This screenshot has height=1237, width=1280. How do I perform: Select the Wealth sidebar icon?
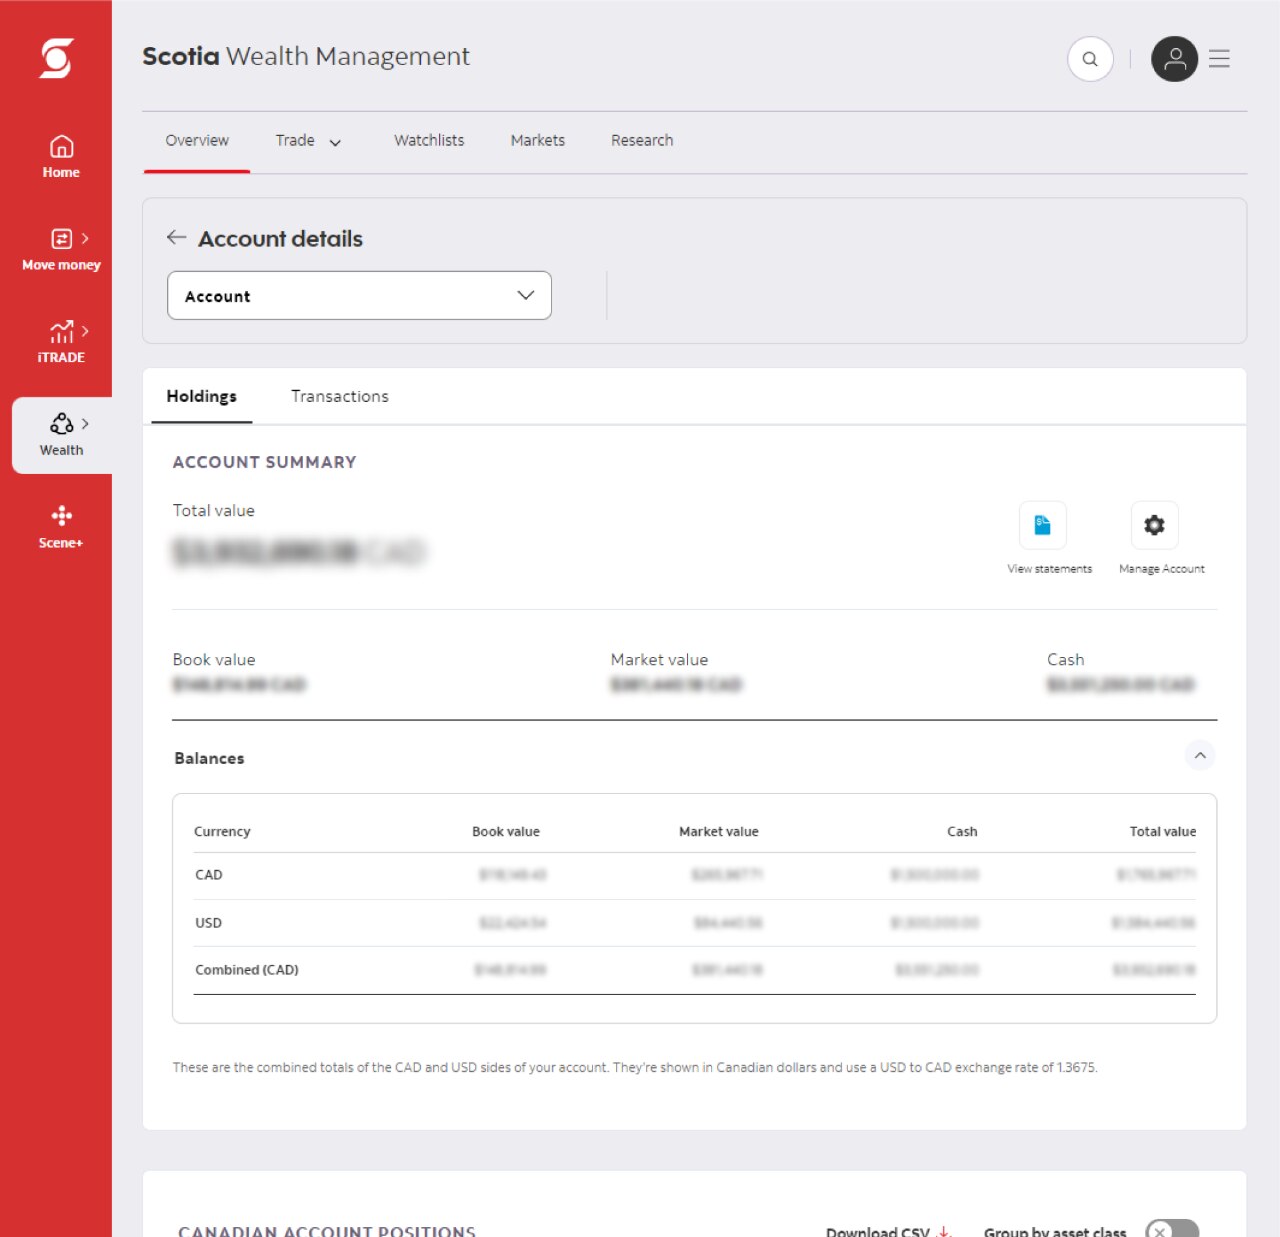point(61,435)
